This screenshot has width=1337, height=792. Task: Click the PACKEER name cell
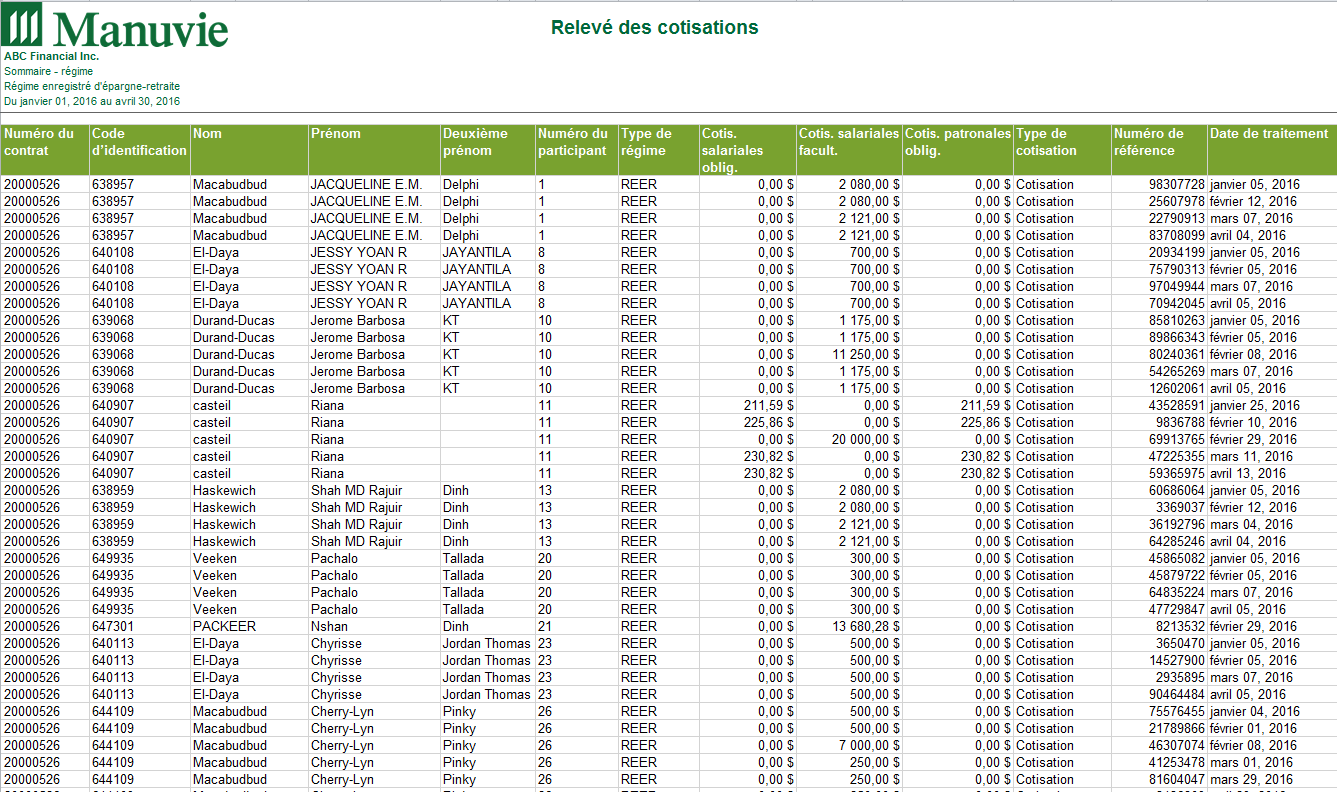click(224, 627)
